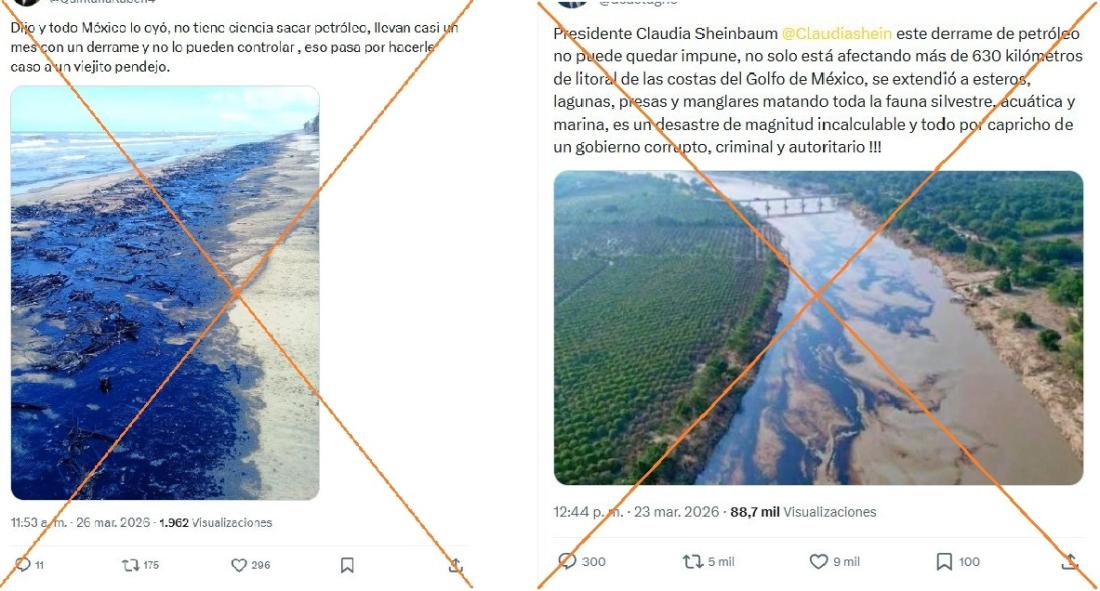
Task: Reply to the left tweet with 11 replies
Action: point(24,565)
